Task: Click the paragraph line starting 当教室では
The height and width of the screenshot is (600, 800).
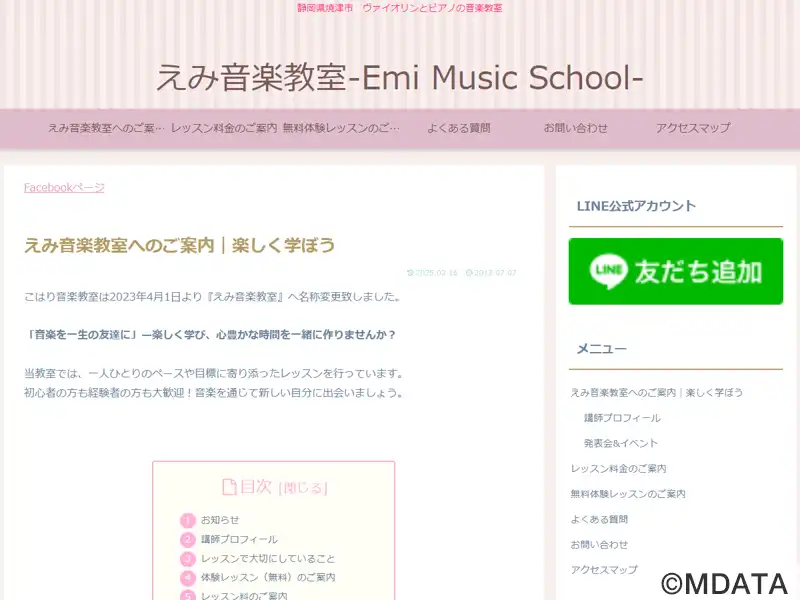Action: click(214, 373)
